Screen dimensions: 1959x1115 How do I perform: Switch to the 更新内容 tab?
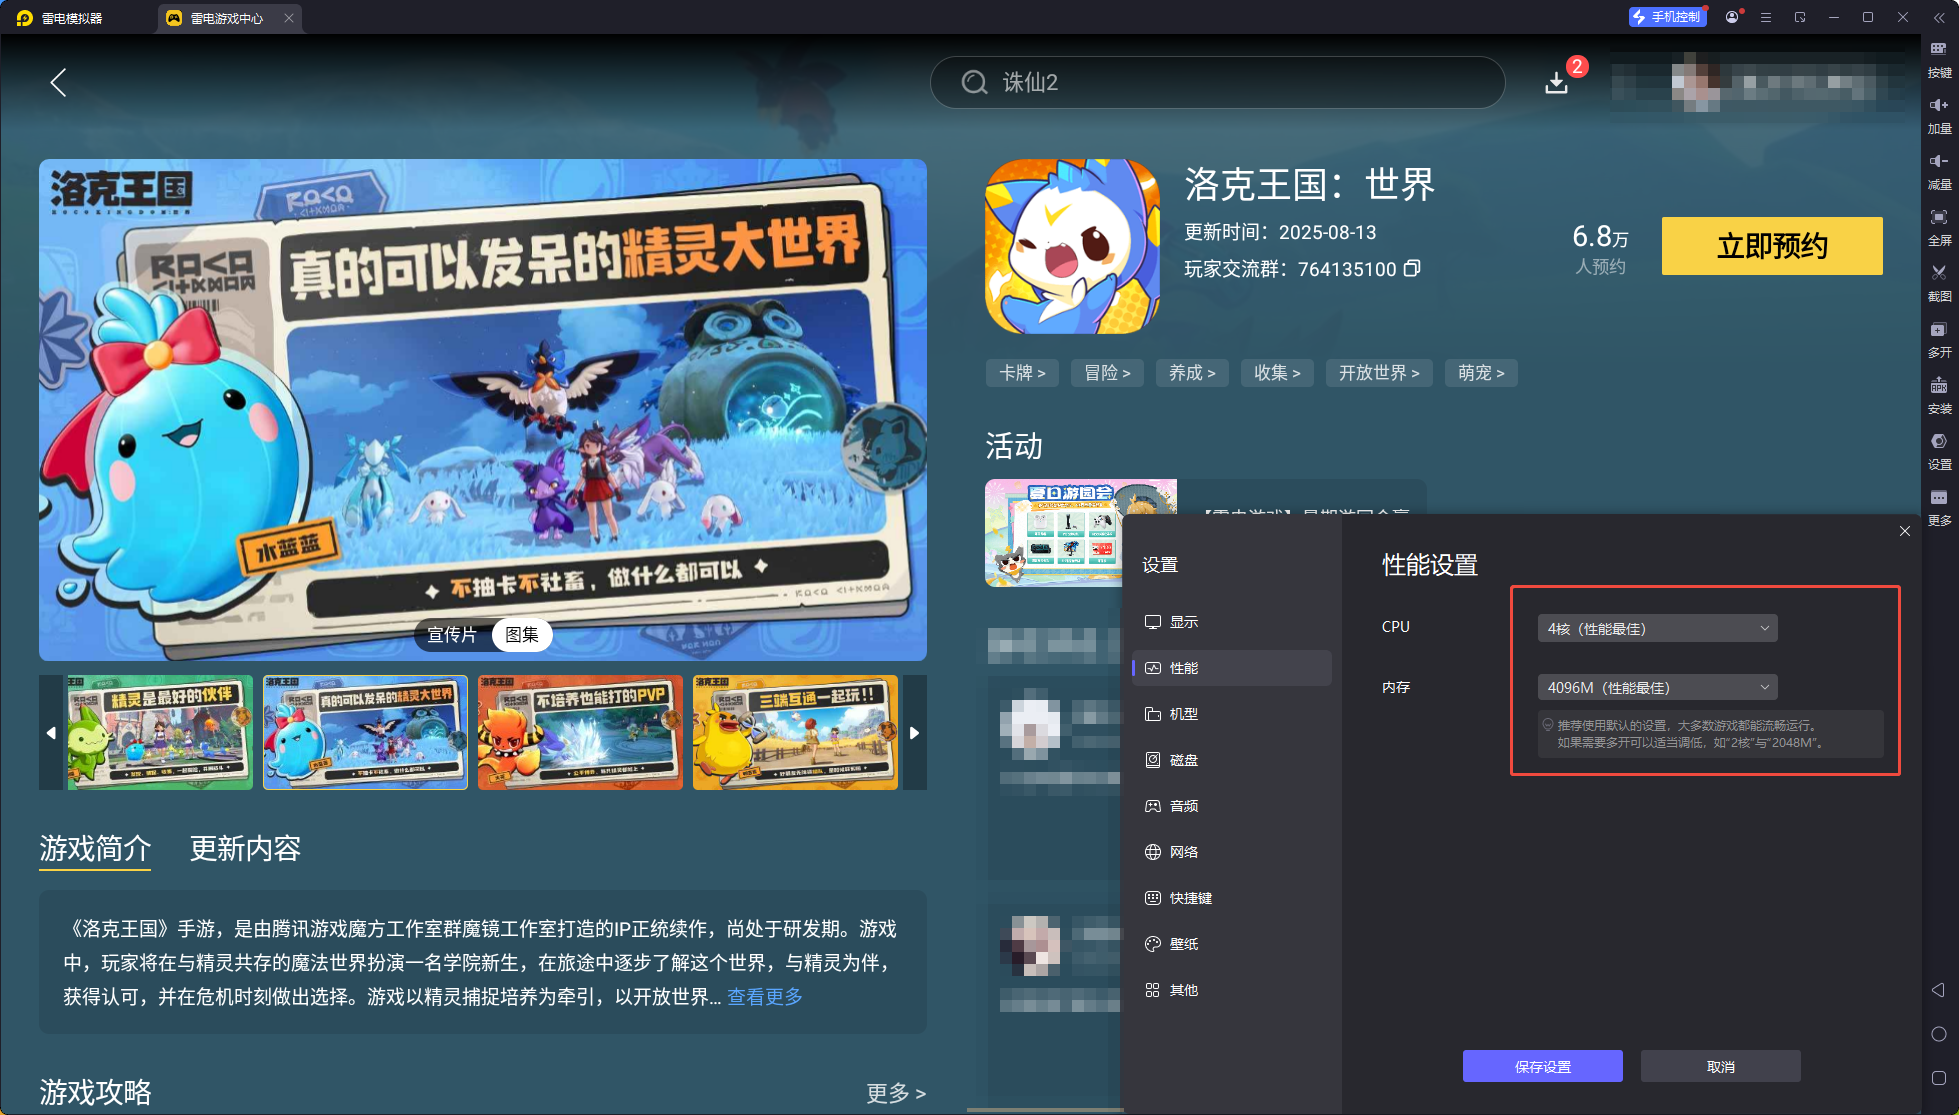(245, 849)
